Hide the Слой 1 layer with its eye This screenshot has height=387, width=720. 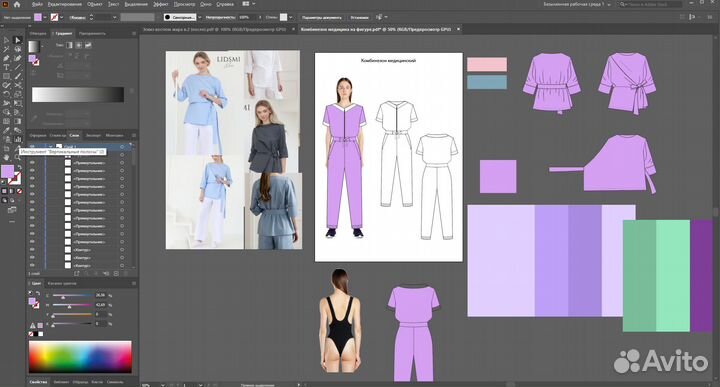coord(32,146)
